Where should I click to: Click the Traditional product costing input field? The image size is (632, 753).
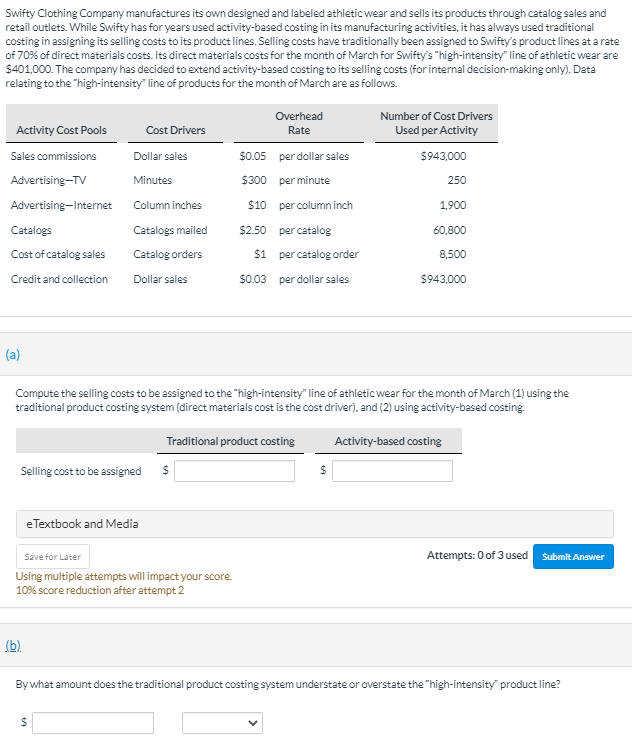pos(234,471)
